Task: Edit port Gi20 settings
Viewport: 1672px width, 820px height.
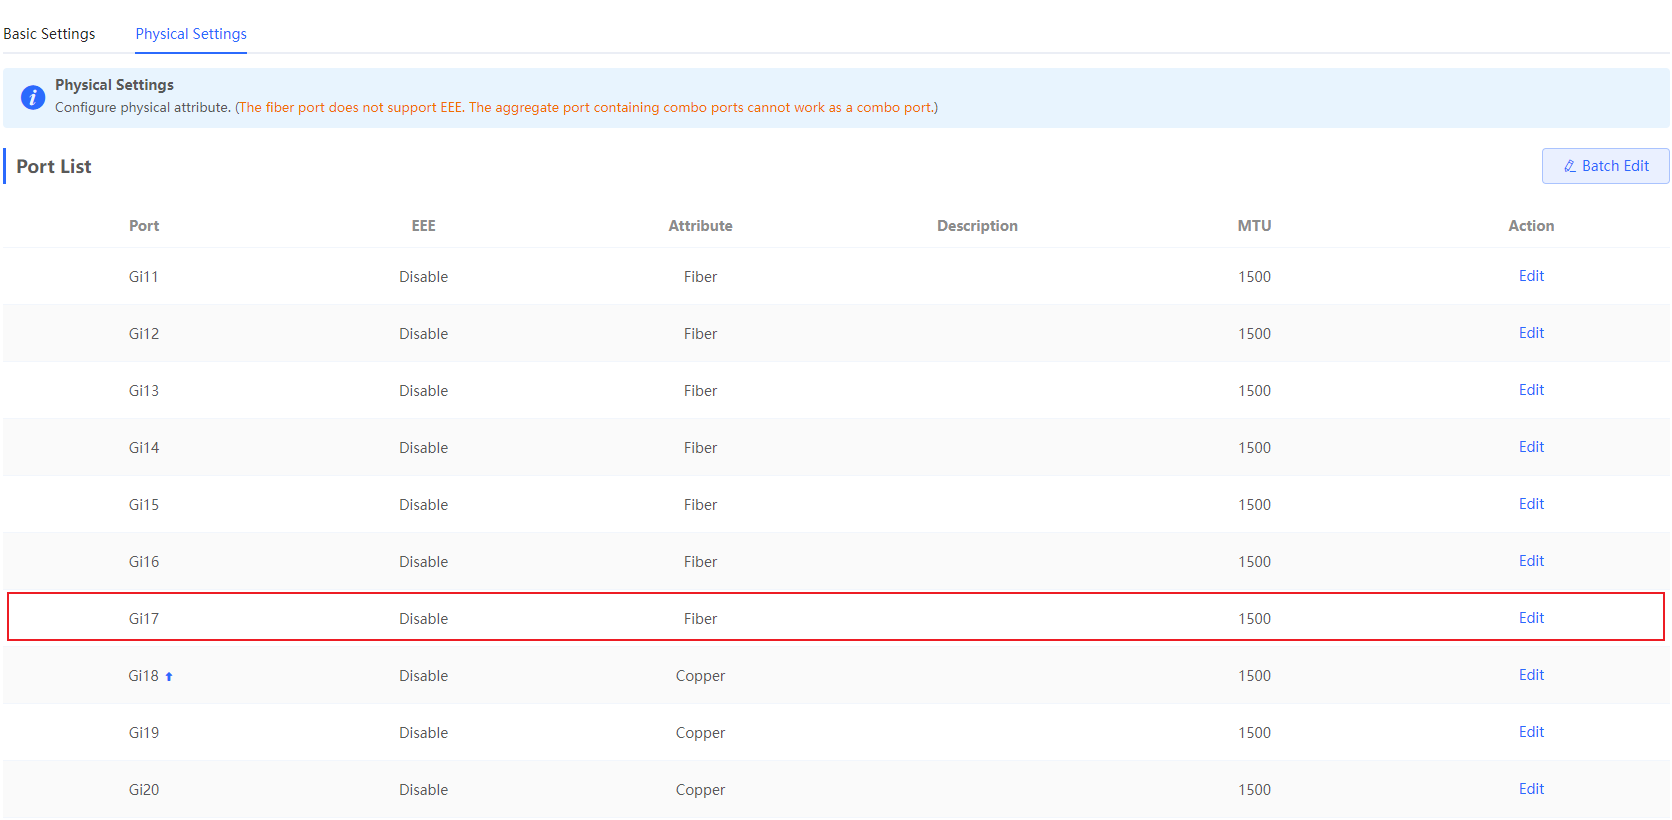Action: [1530, 789]
